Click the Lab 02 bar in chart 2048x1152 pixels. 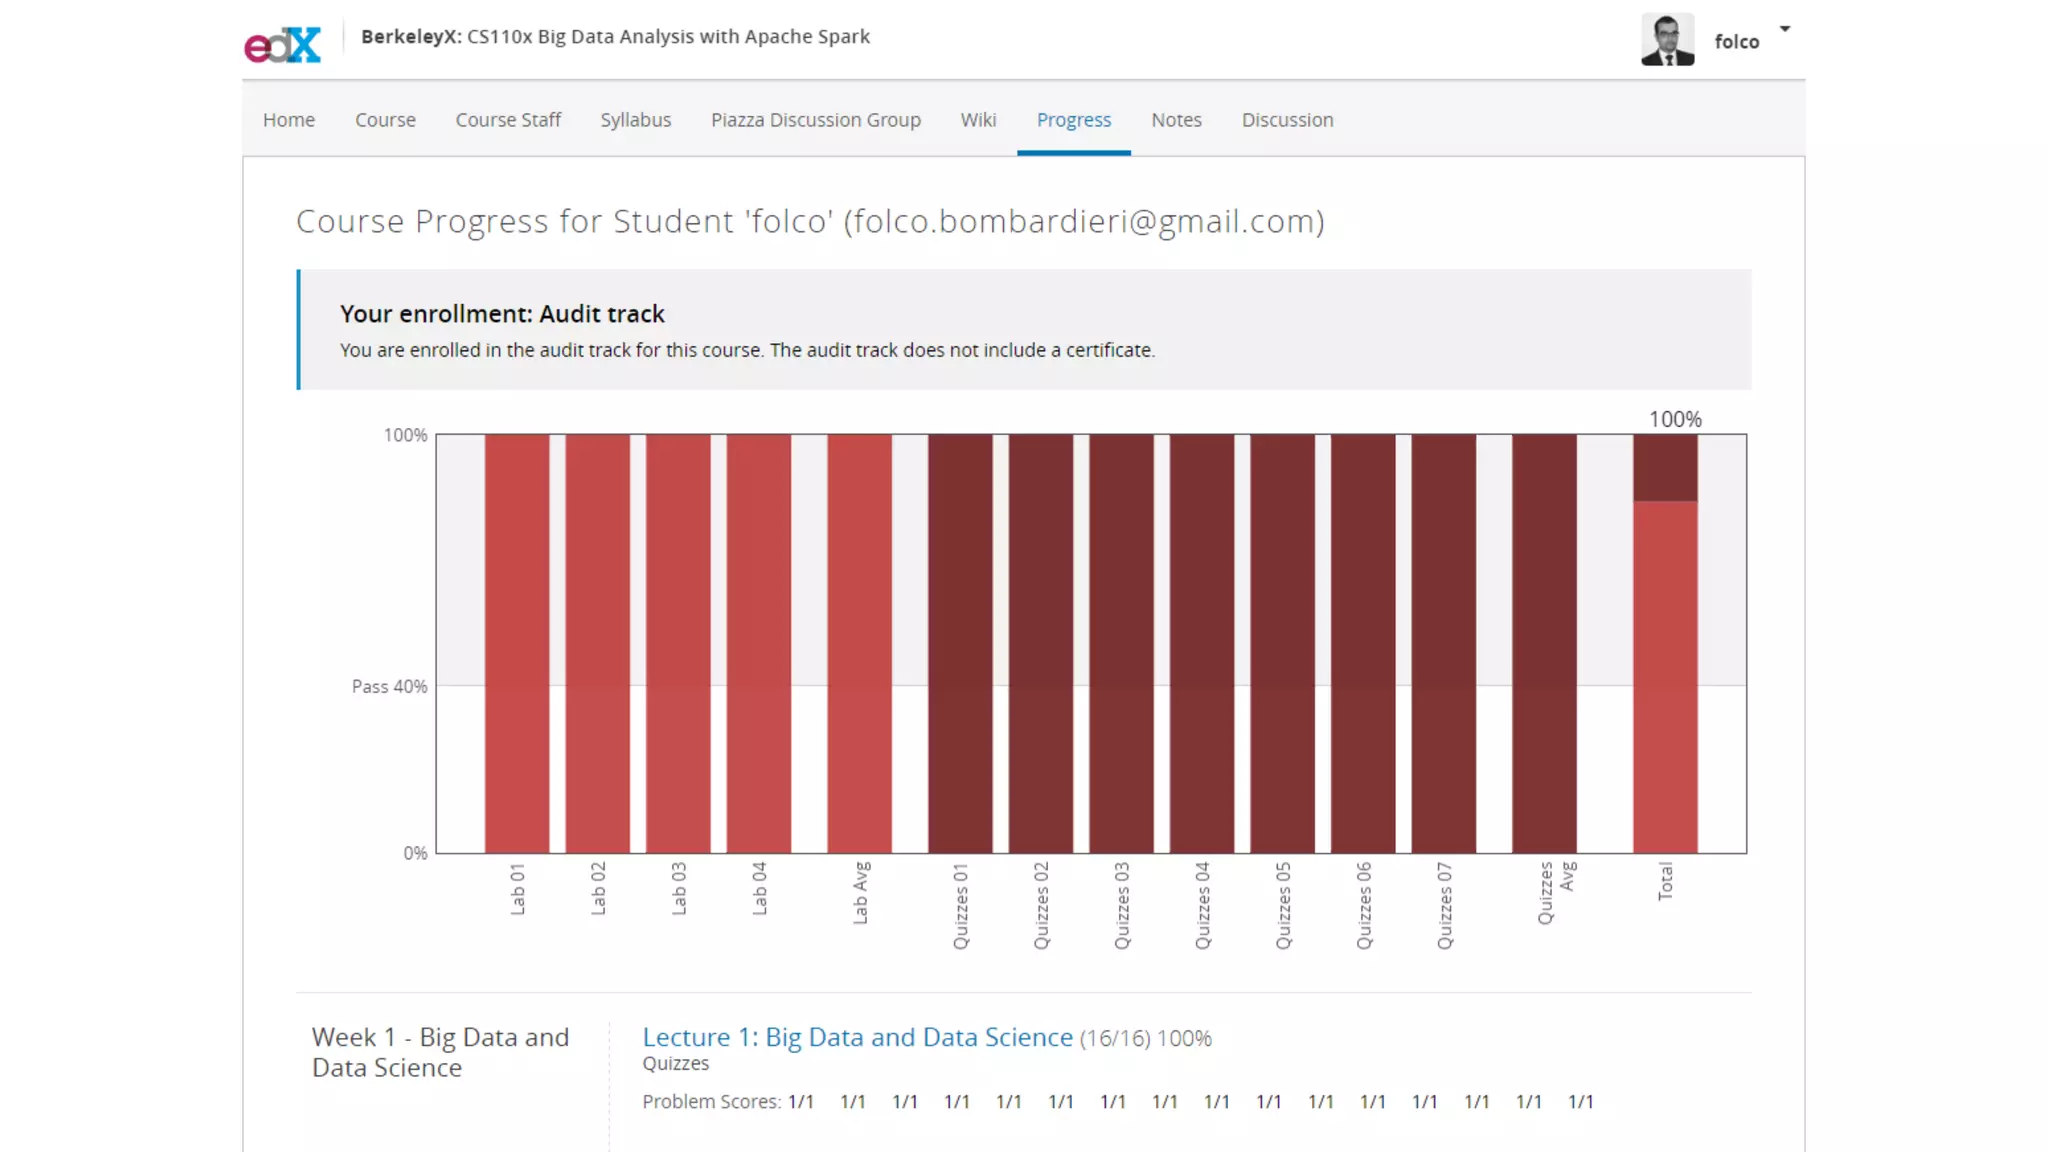[x=598, y=643]
